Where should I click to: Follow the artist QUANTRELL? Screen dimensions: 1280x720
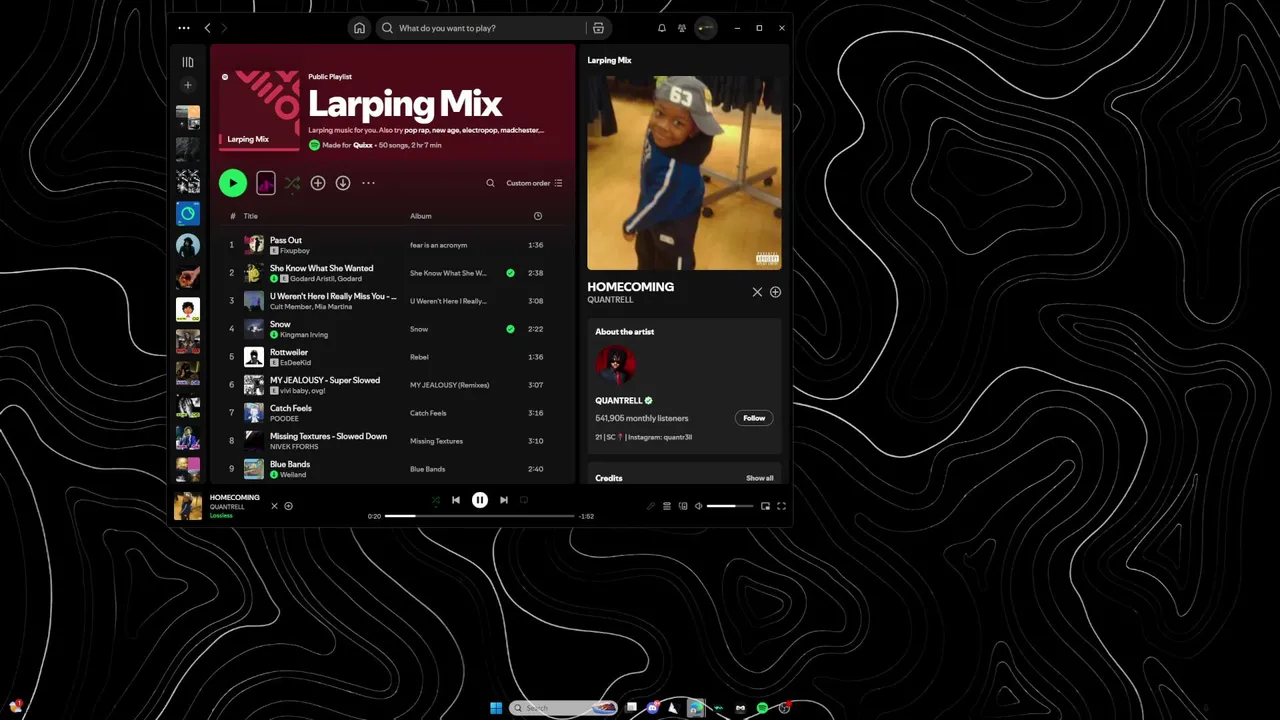(754, 418)
